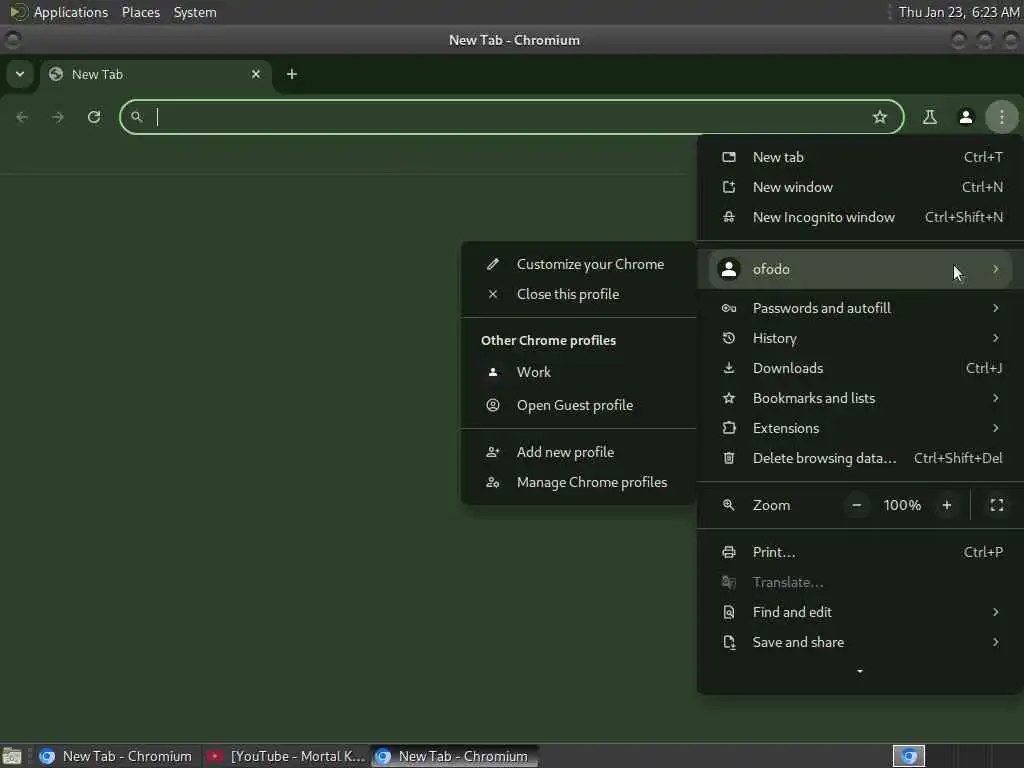Enter full screen via the zoom row icon
Image resolution: width=1024 pixels, height=768 pixels.
click(x=997, y=505)
